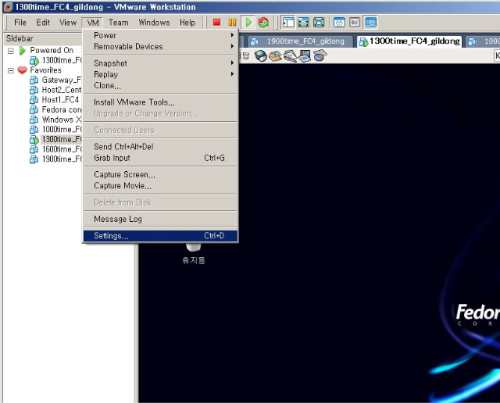Switch to the 1900time_FC4_gildong tab
This screenshot has height=403, width=500.
click(x=300, y=41)
